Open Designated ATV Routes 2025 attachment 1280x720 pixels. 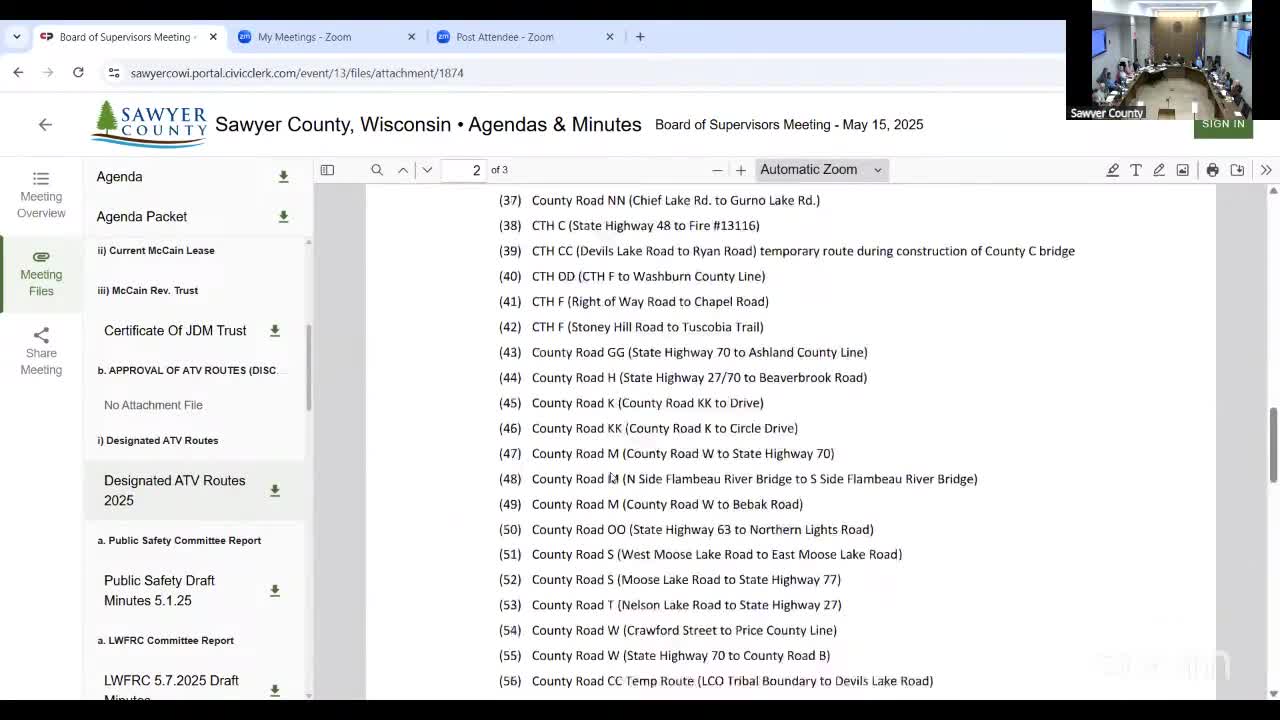click(175, 490)
